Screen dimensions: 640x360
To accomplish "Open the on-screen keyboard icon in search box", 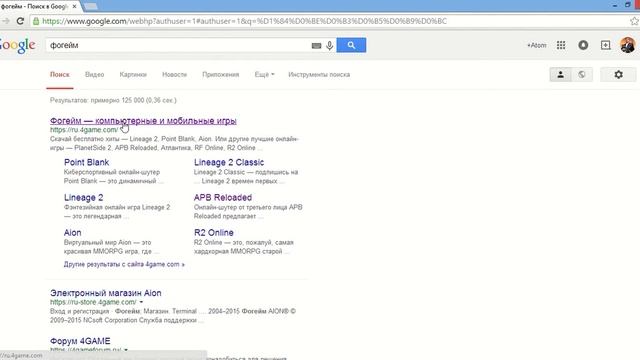I will [316, 46].
